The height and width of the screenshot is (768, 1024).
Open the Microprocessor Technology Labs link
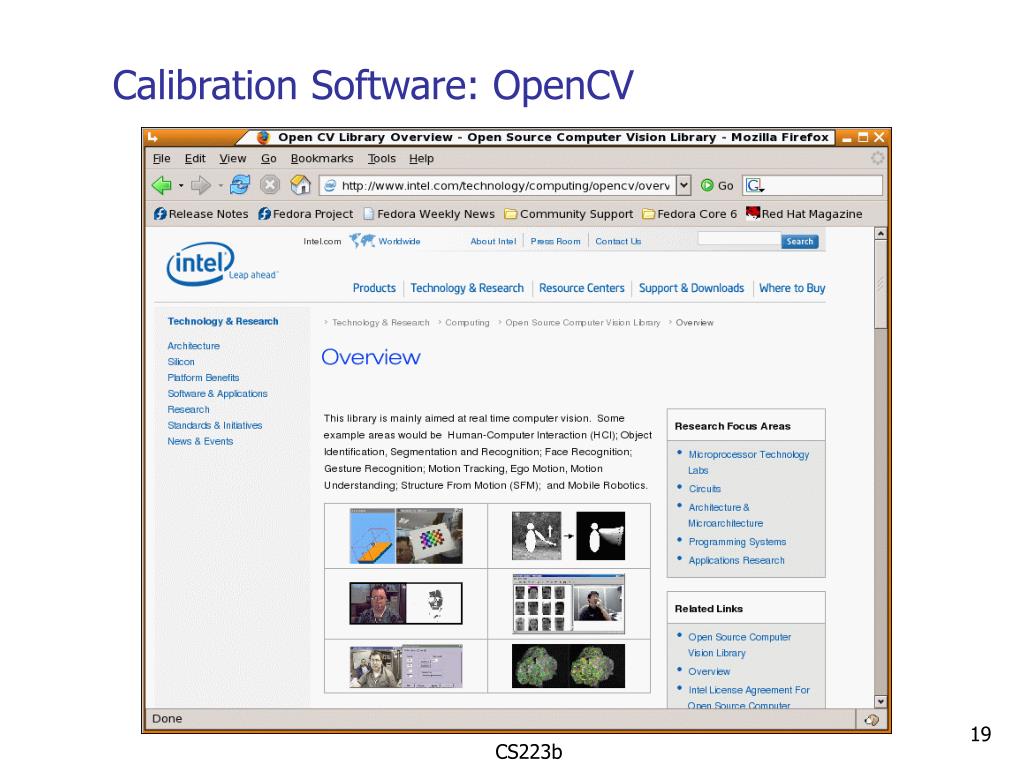[748, 462]
